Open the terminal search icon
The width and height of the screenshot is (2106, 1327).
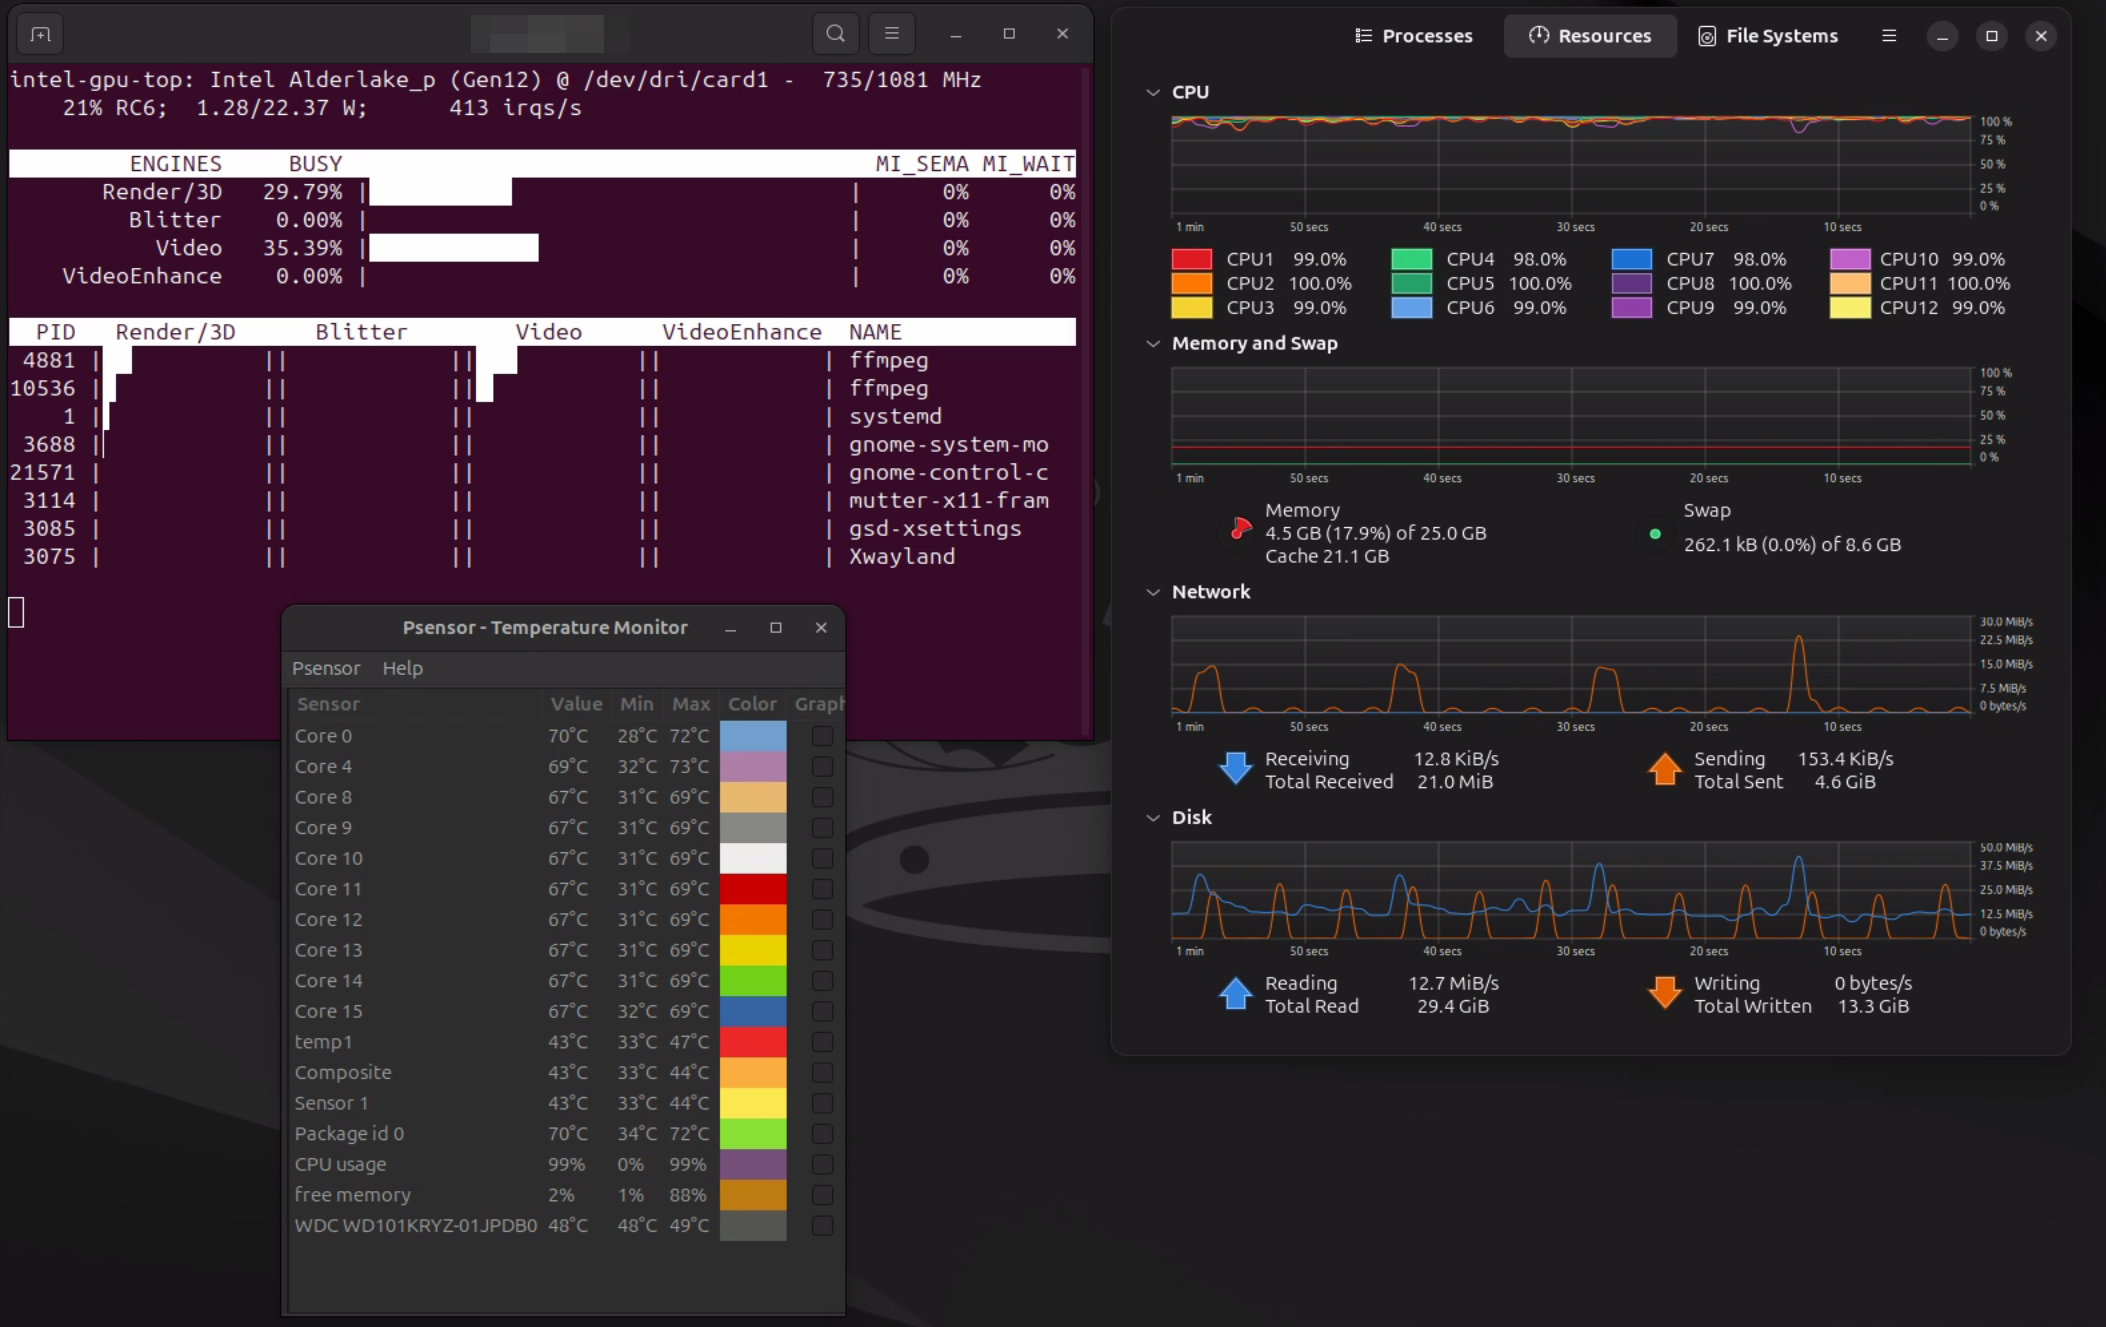(835, 34)
